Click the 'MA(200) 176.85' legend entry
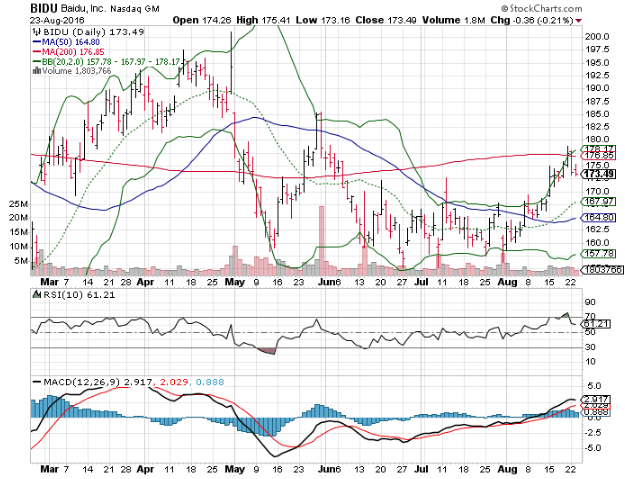This screenshot has width=625, height=479. [x=73, y=52]
